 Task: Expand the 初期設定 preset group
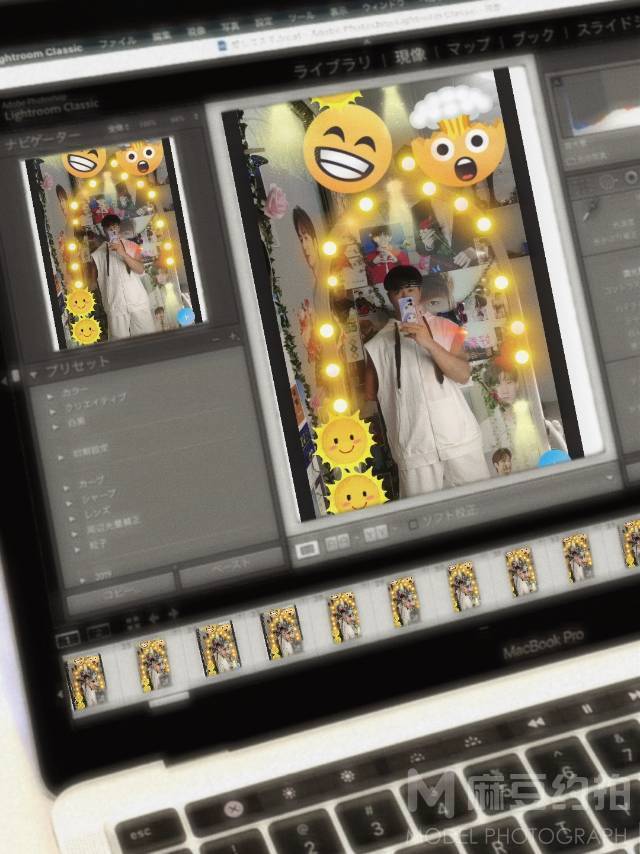(x=60, y=458)
